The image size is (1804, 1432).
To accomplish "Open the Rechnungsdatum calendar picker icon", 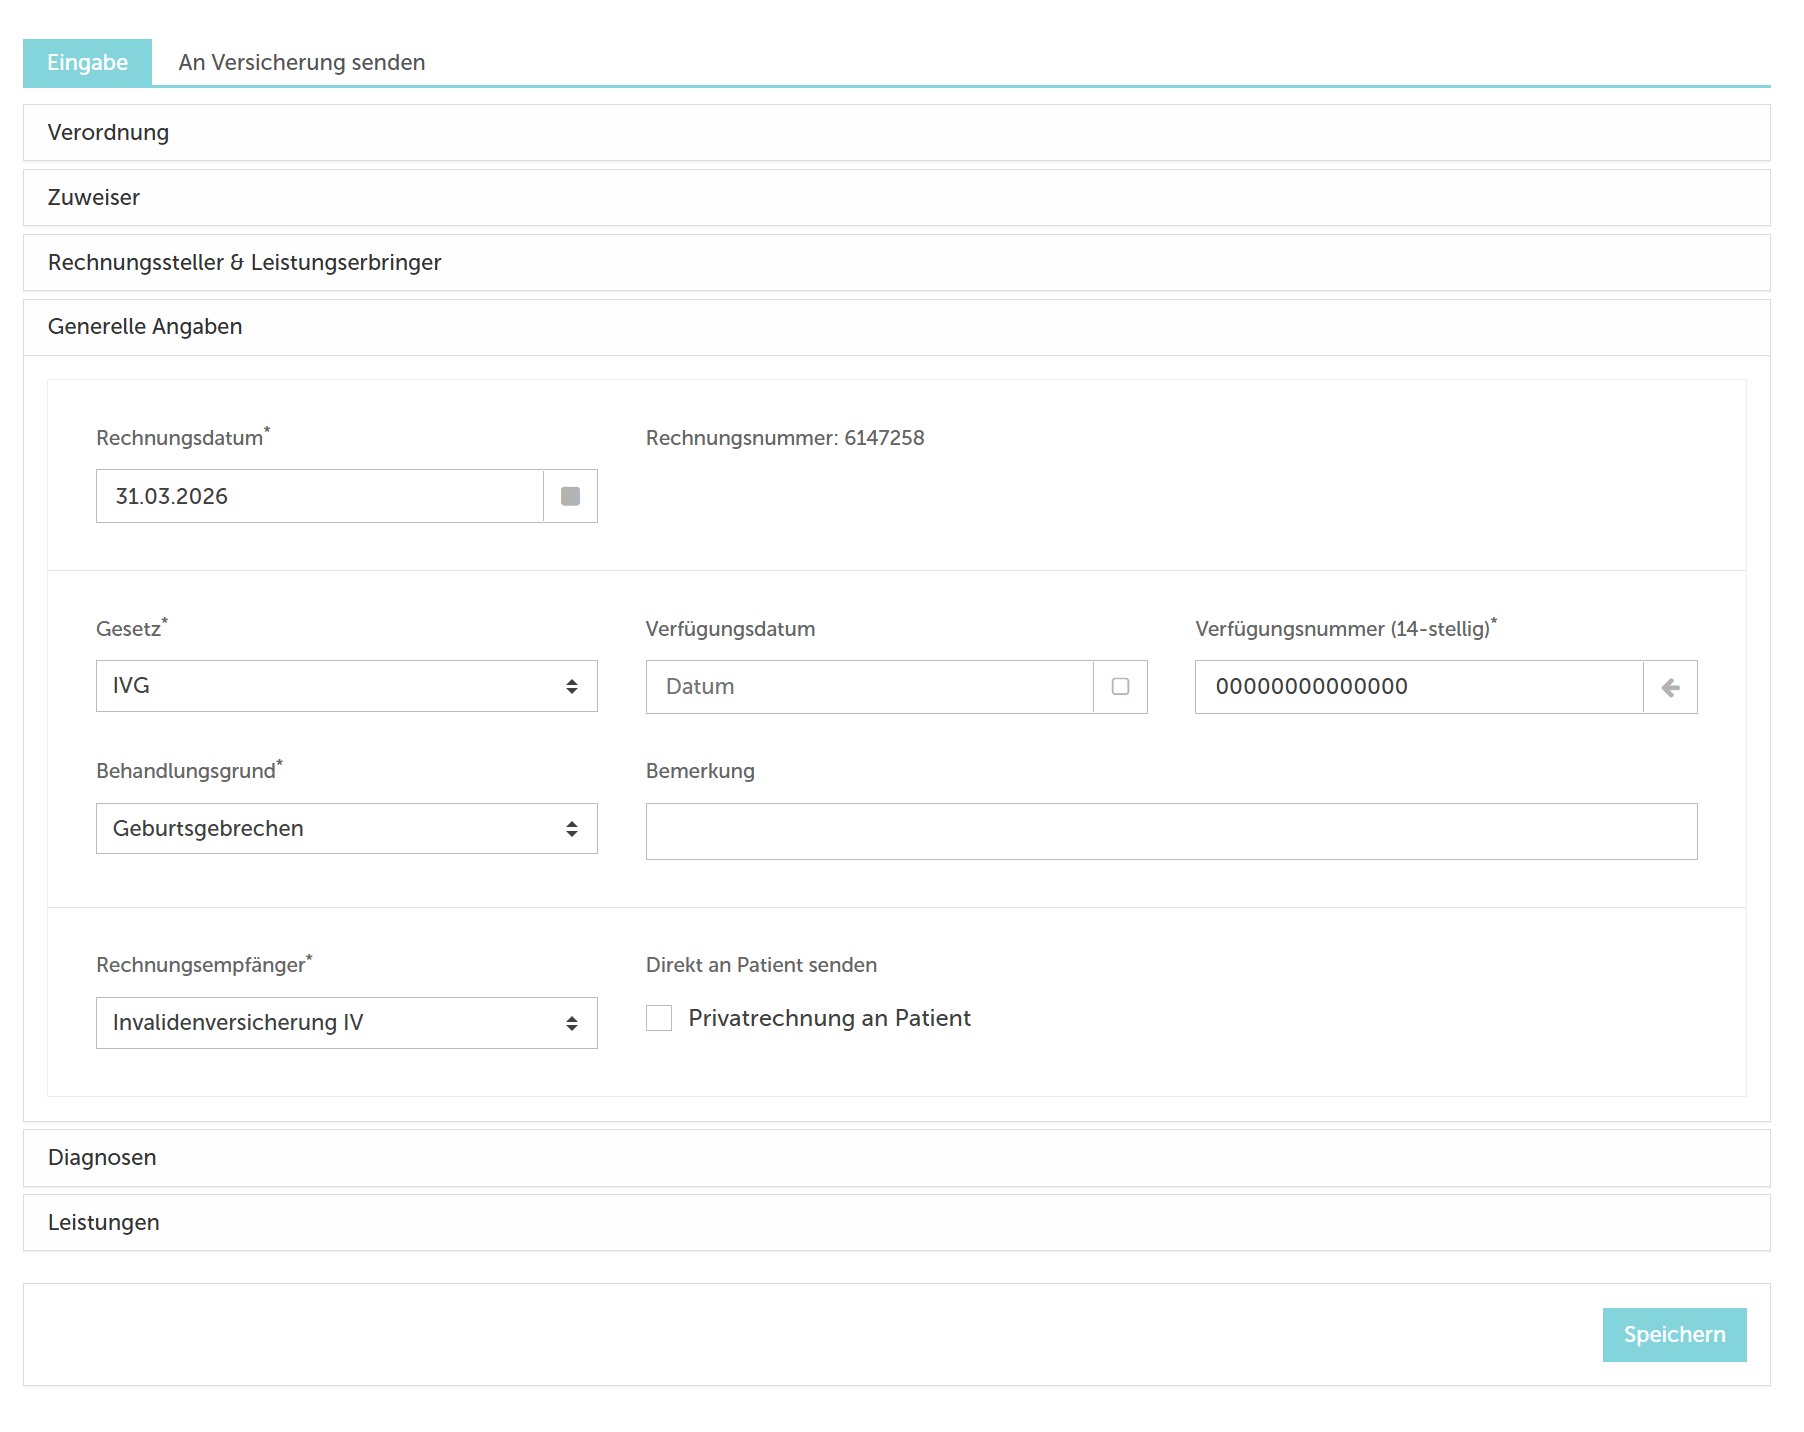I will pos(570,496).
